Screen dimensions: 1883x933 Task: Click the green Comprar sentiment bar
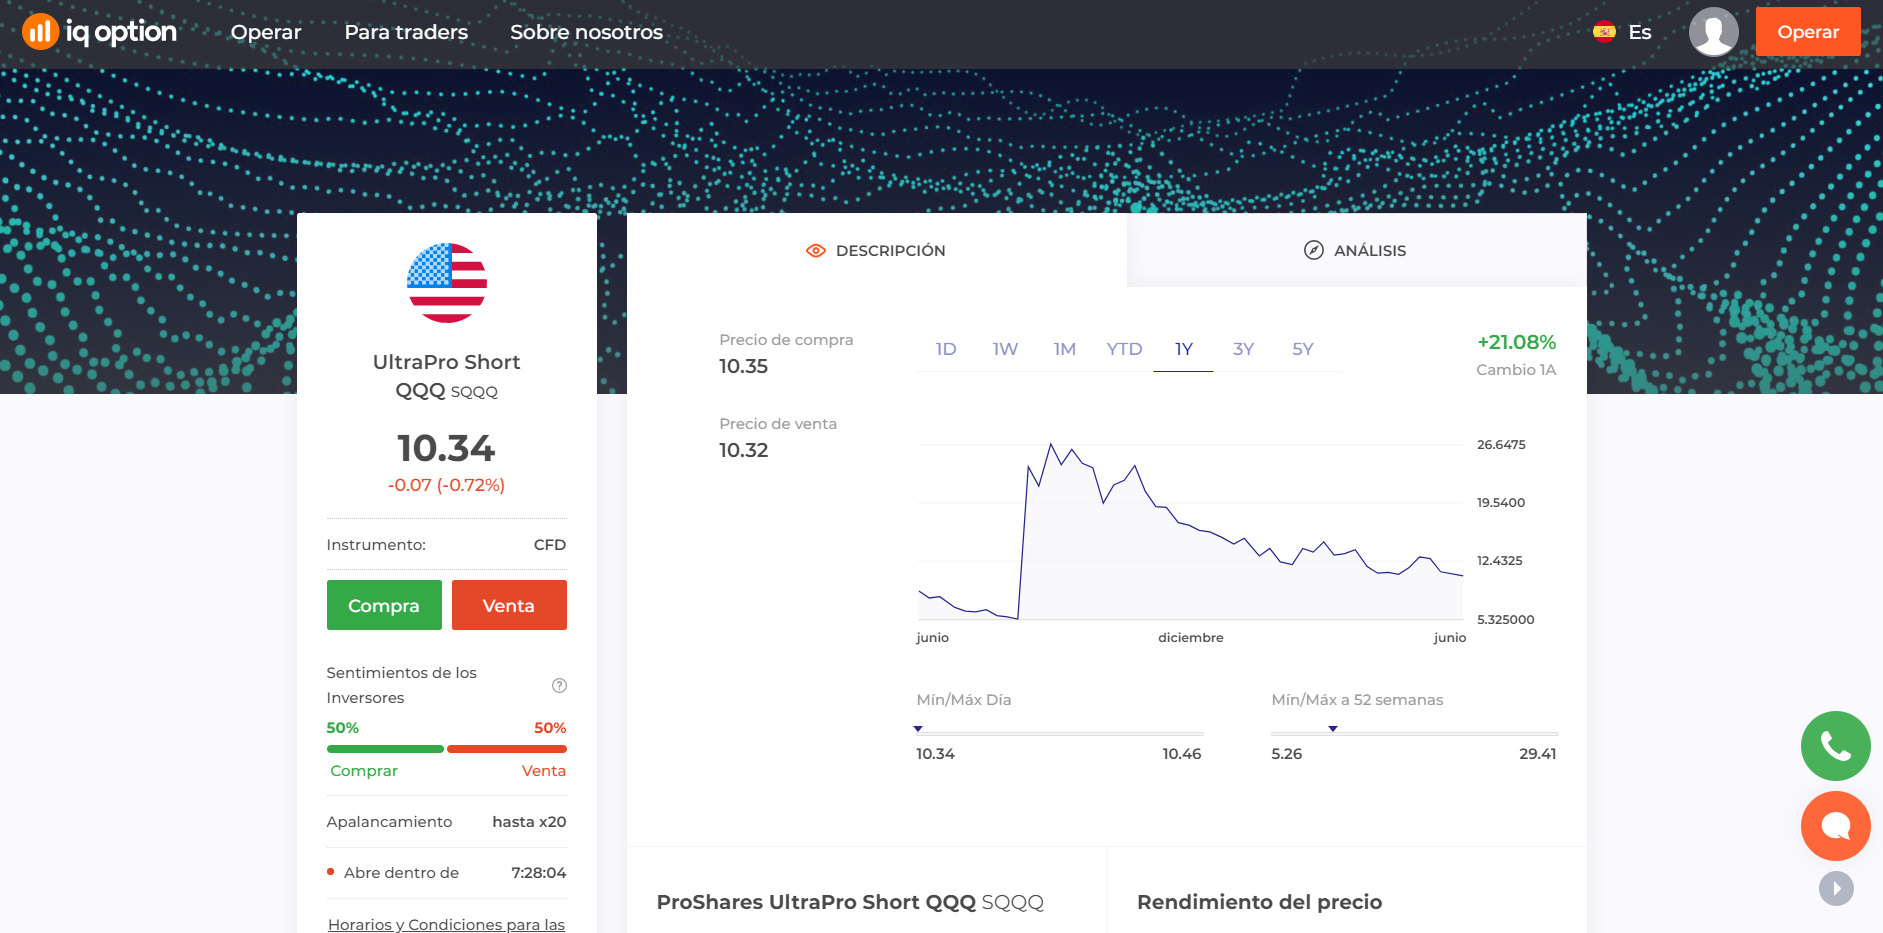coord(385,749)
